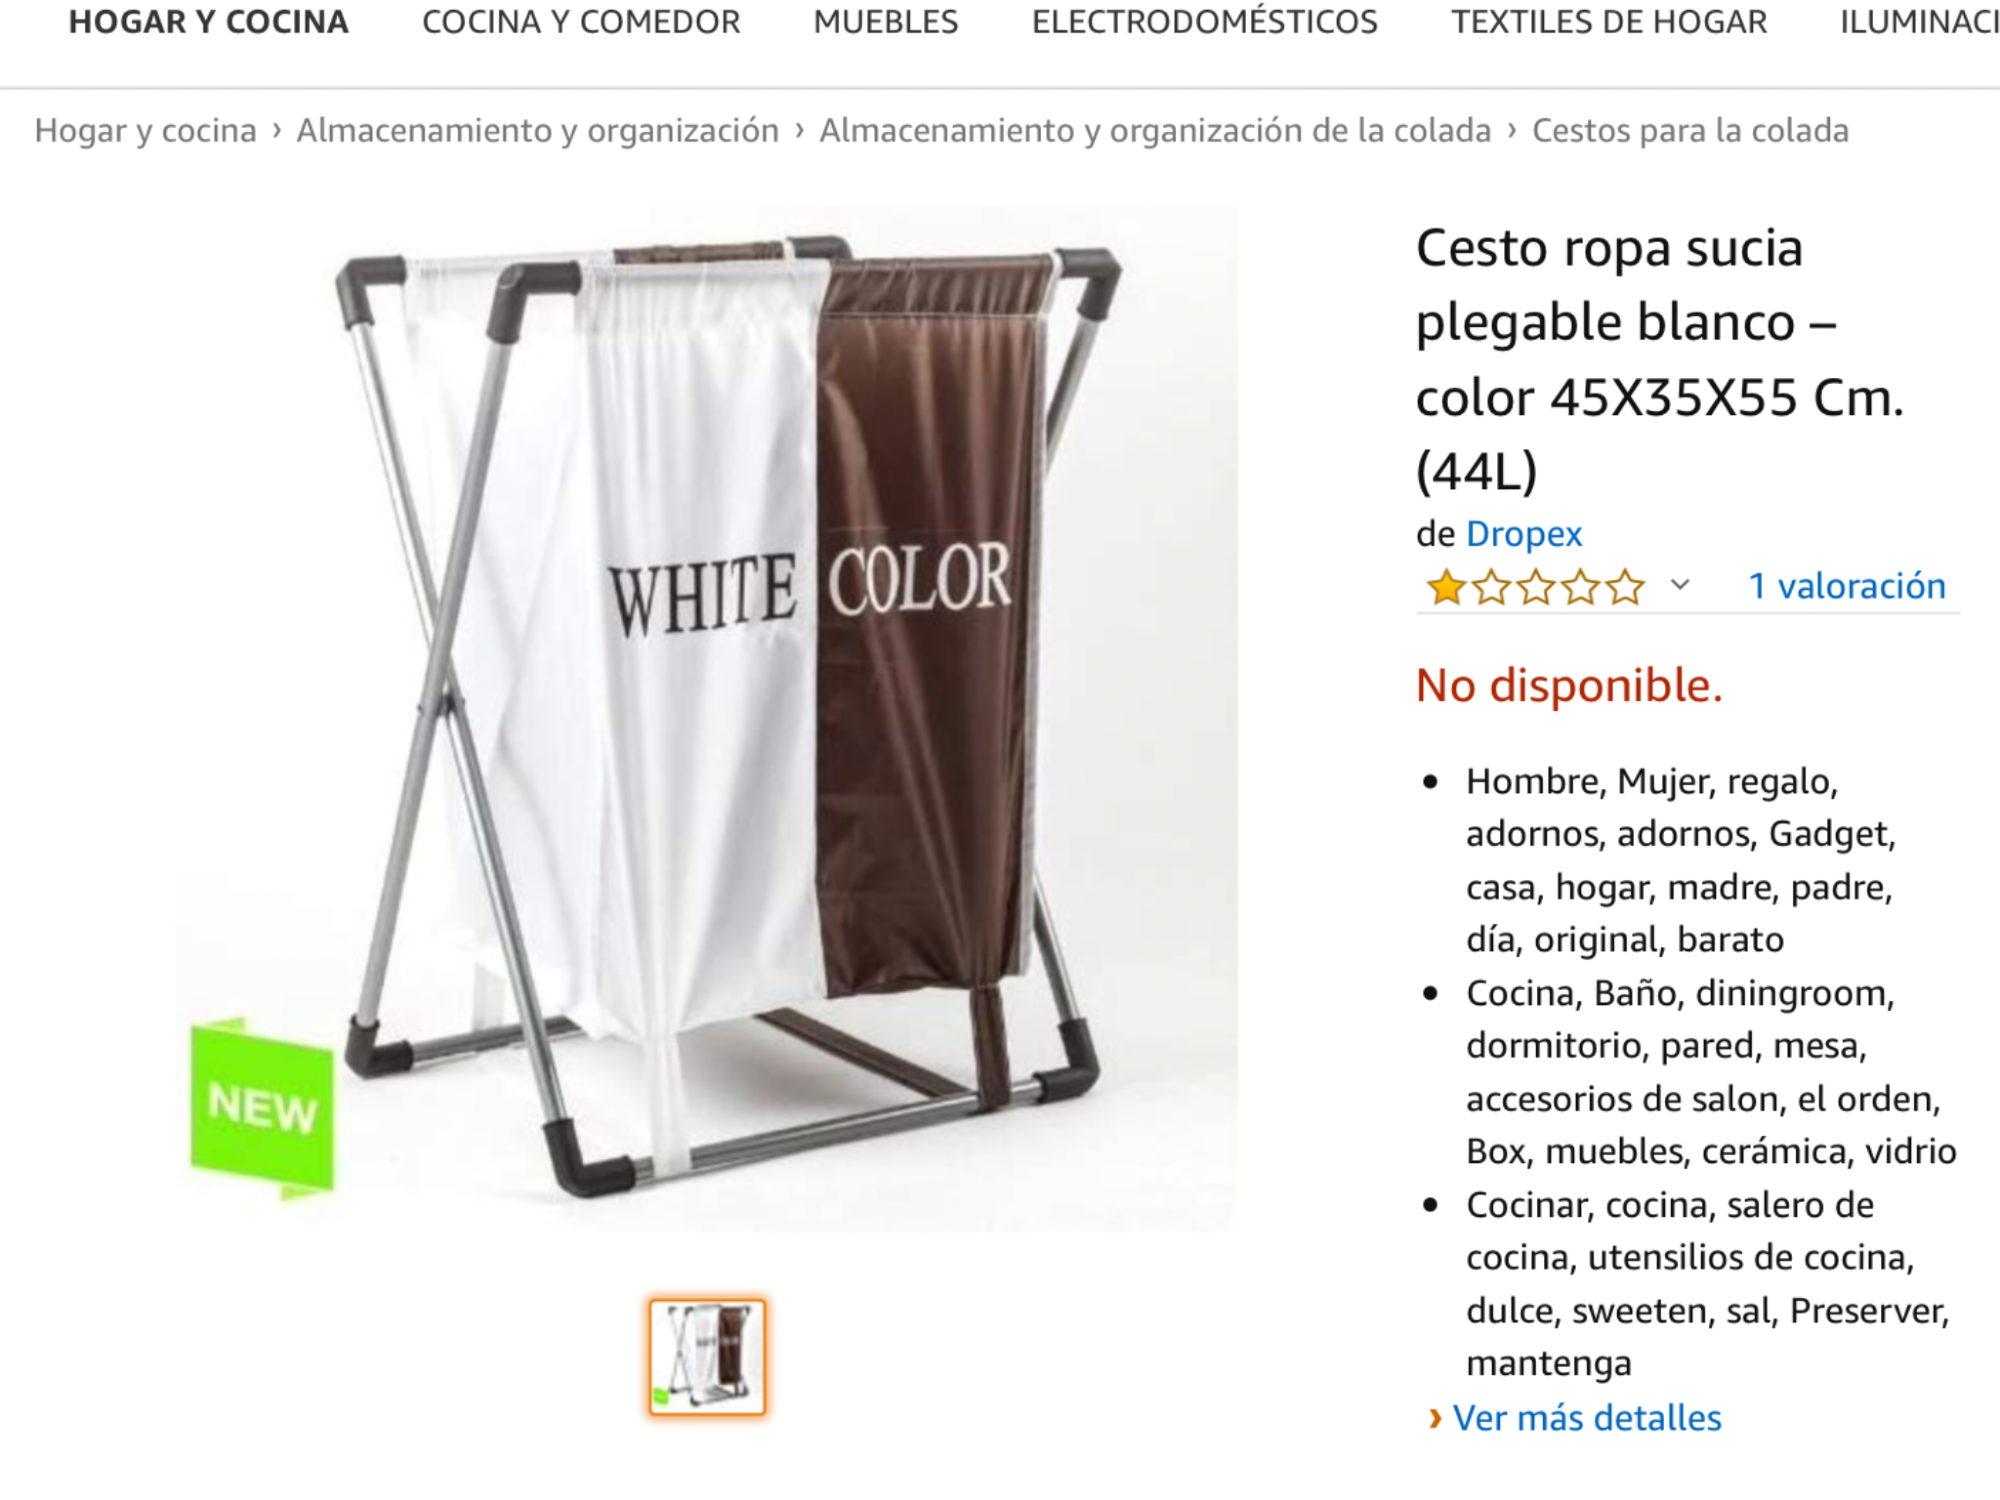Select the laundry basket thumbnail

point(707,1357)
